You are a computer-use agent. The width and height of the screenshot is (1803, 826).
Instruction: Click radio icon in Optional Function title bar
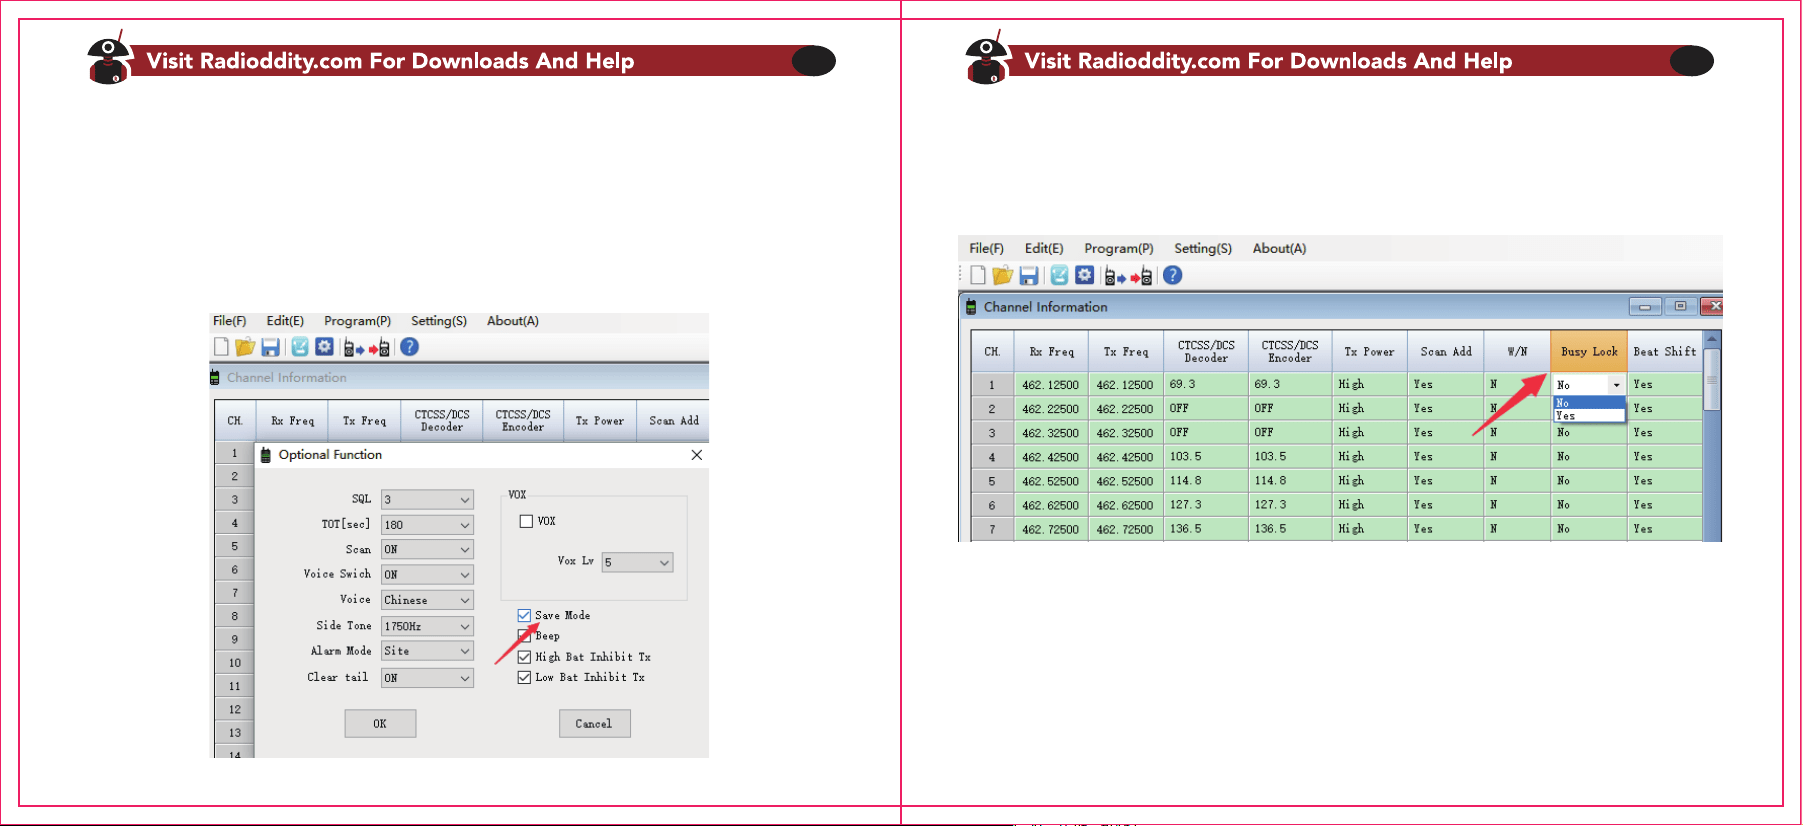point(266,455)
